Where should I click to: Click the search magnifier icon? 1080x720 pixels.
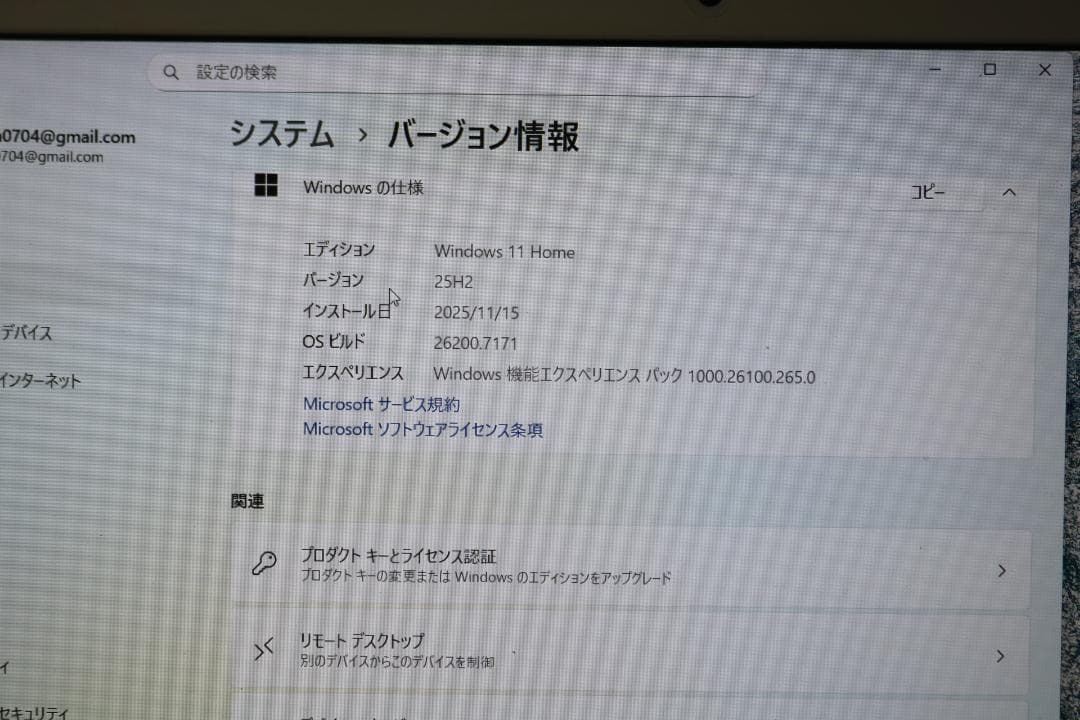coord(171,71)
